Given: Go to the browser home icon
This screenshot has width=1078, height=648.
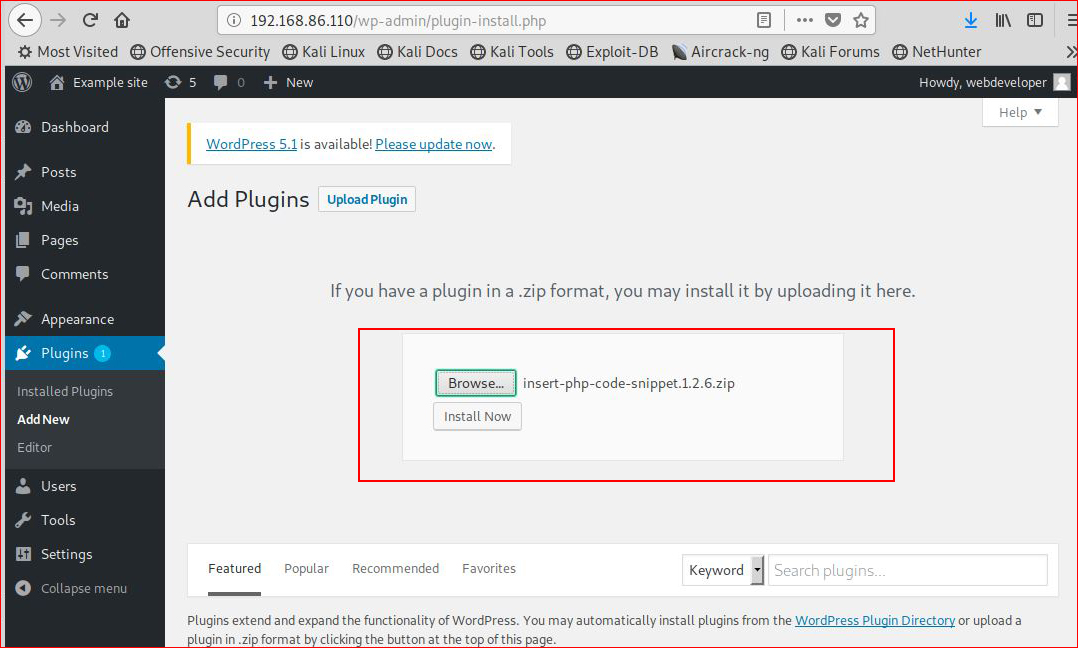Looking at the screenshot, I should (122, 20).
